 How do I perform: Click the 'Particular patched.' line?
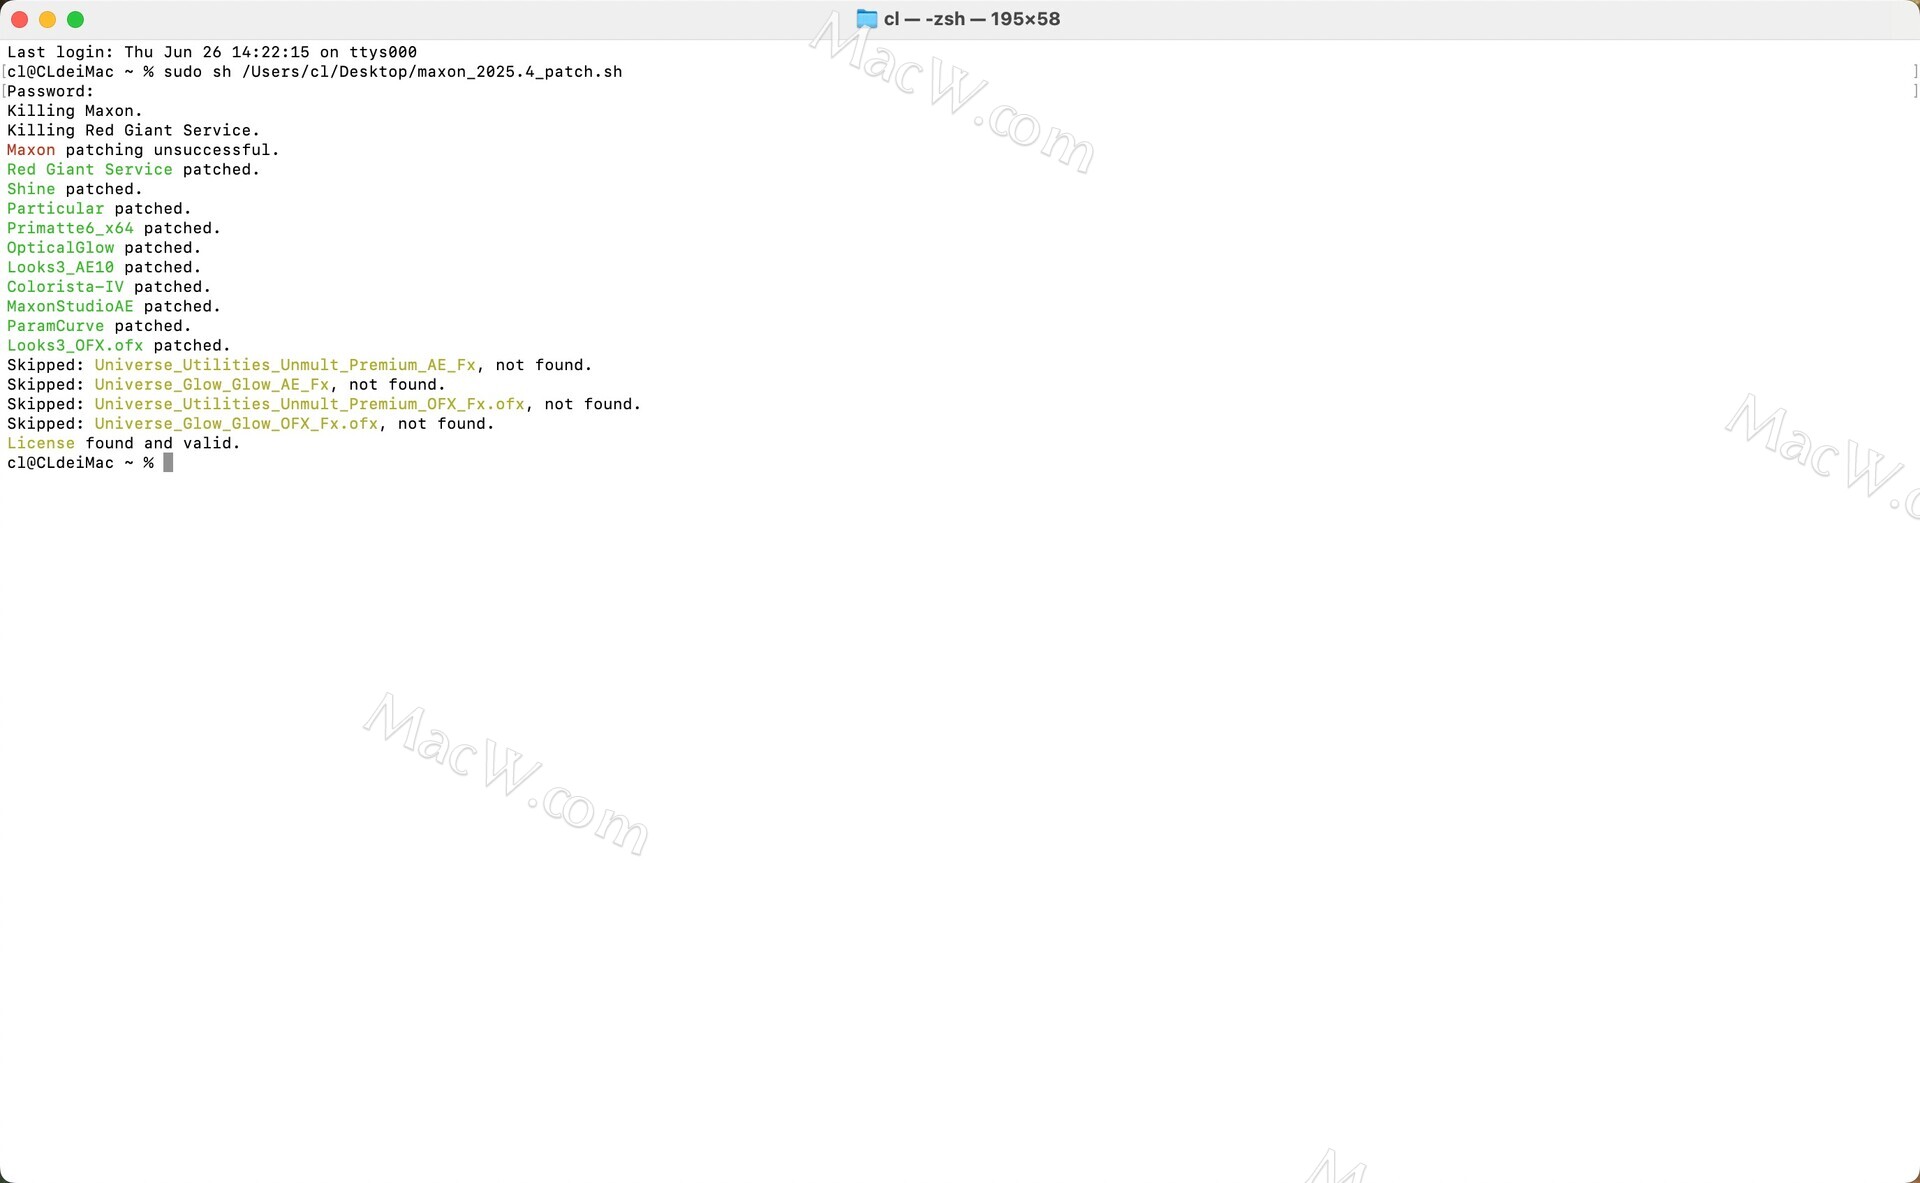coord(99,209)
